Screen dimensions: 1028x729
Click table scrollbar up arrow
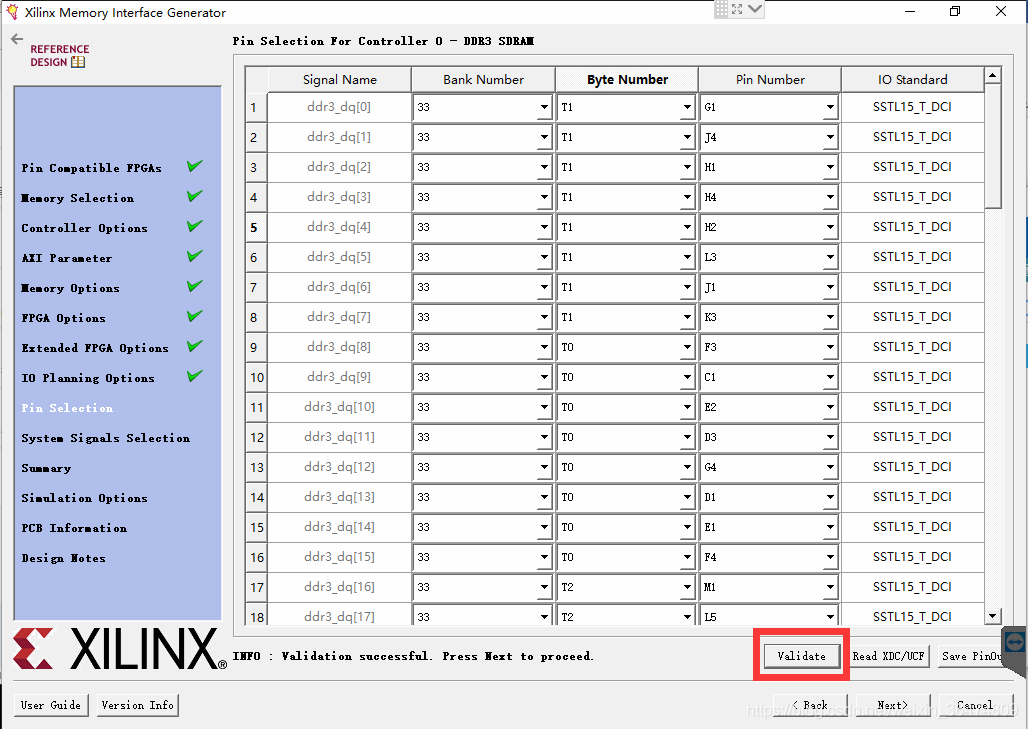pos(993,75)
